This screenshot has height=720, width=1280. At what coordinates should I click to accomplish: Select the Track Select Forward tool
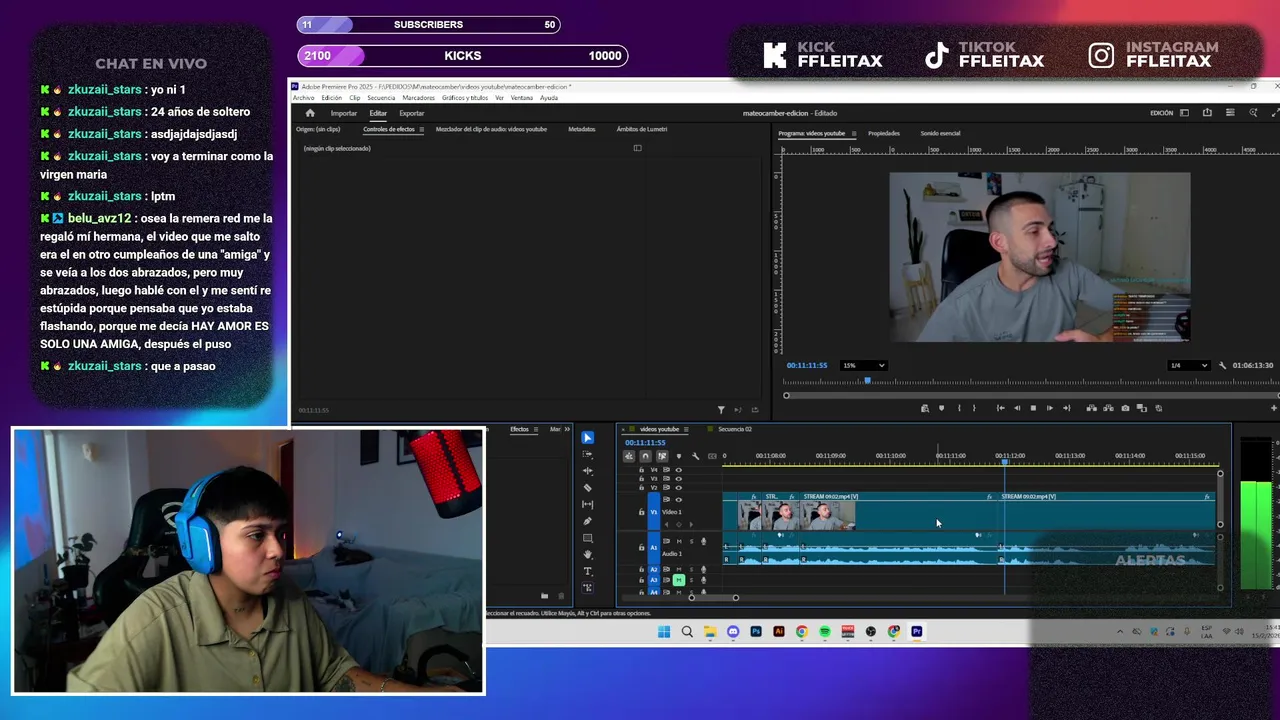click(x=588, y=454)
